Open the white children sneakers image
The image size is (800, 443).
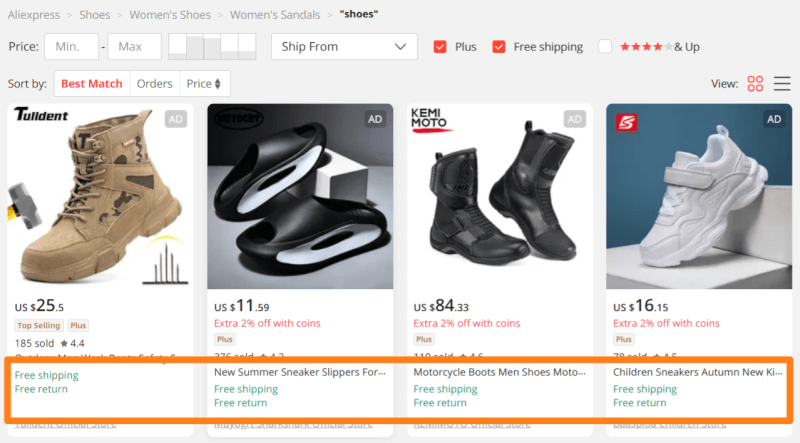coord(699,196)
